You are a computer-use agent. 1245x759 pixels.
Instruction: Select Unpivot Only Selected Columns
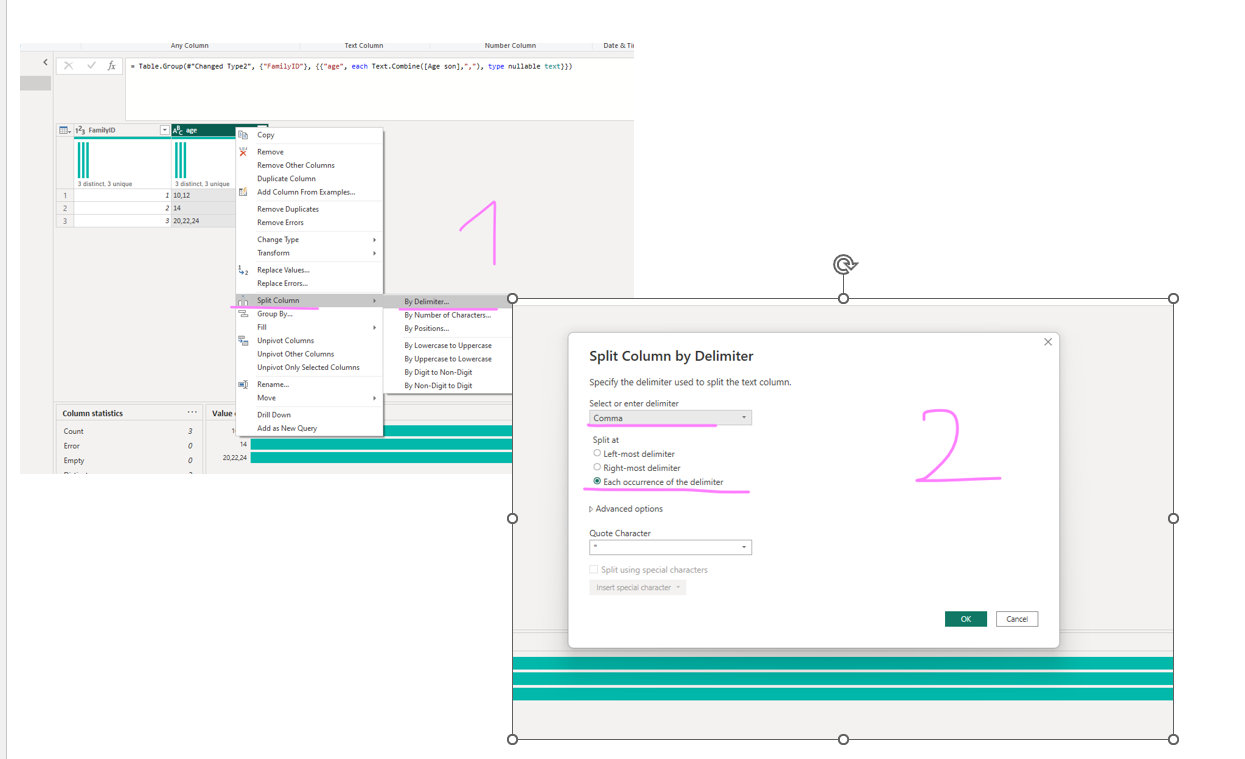[x=309, y=367]
